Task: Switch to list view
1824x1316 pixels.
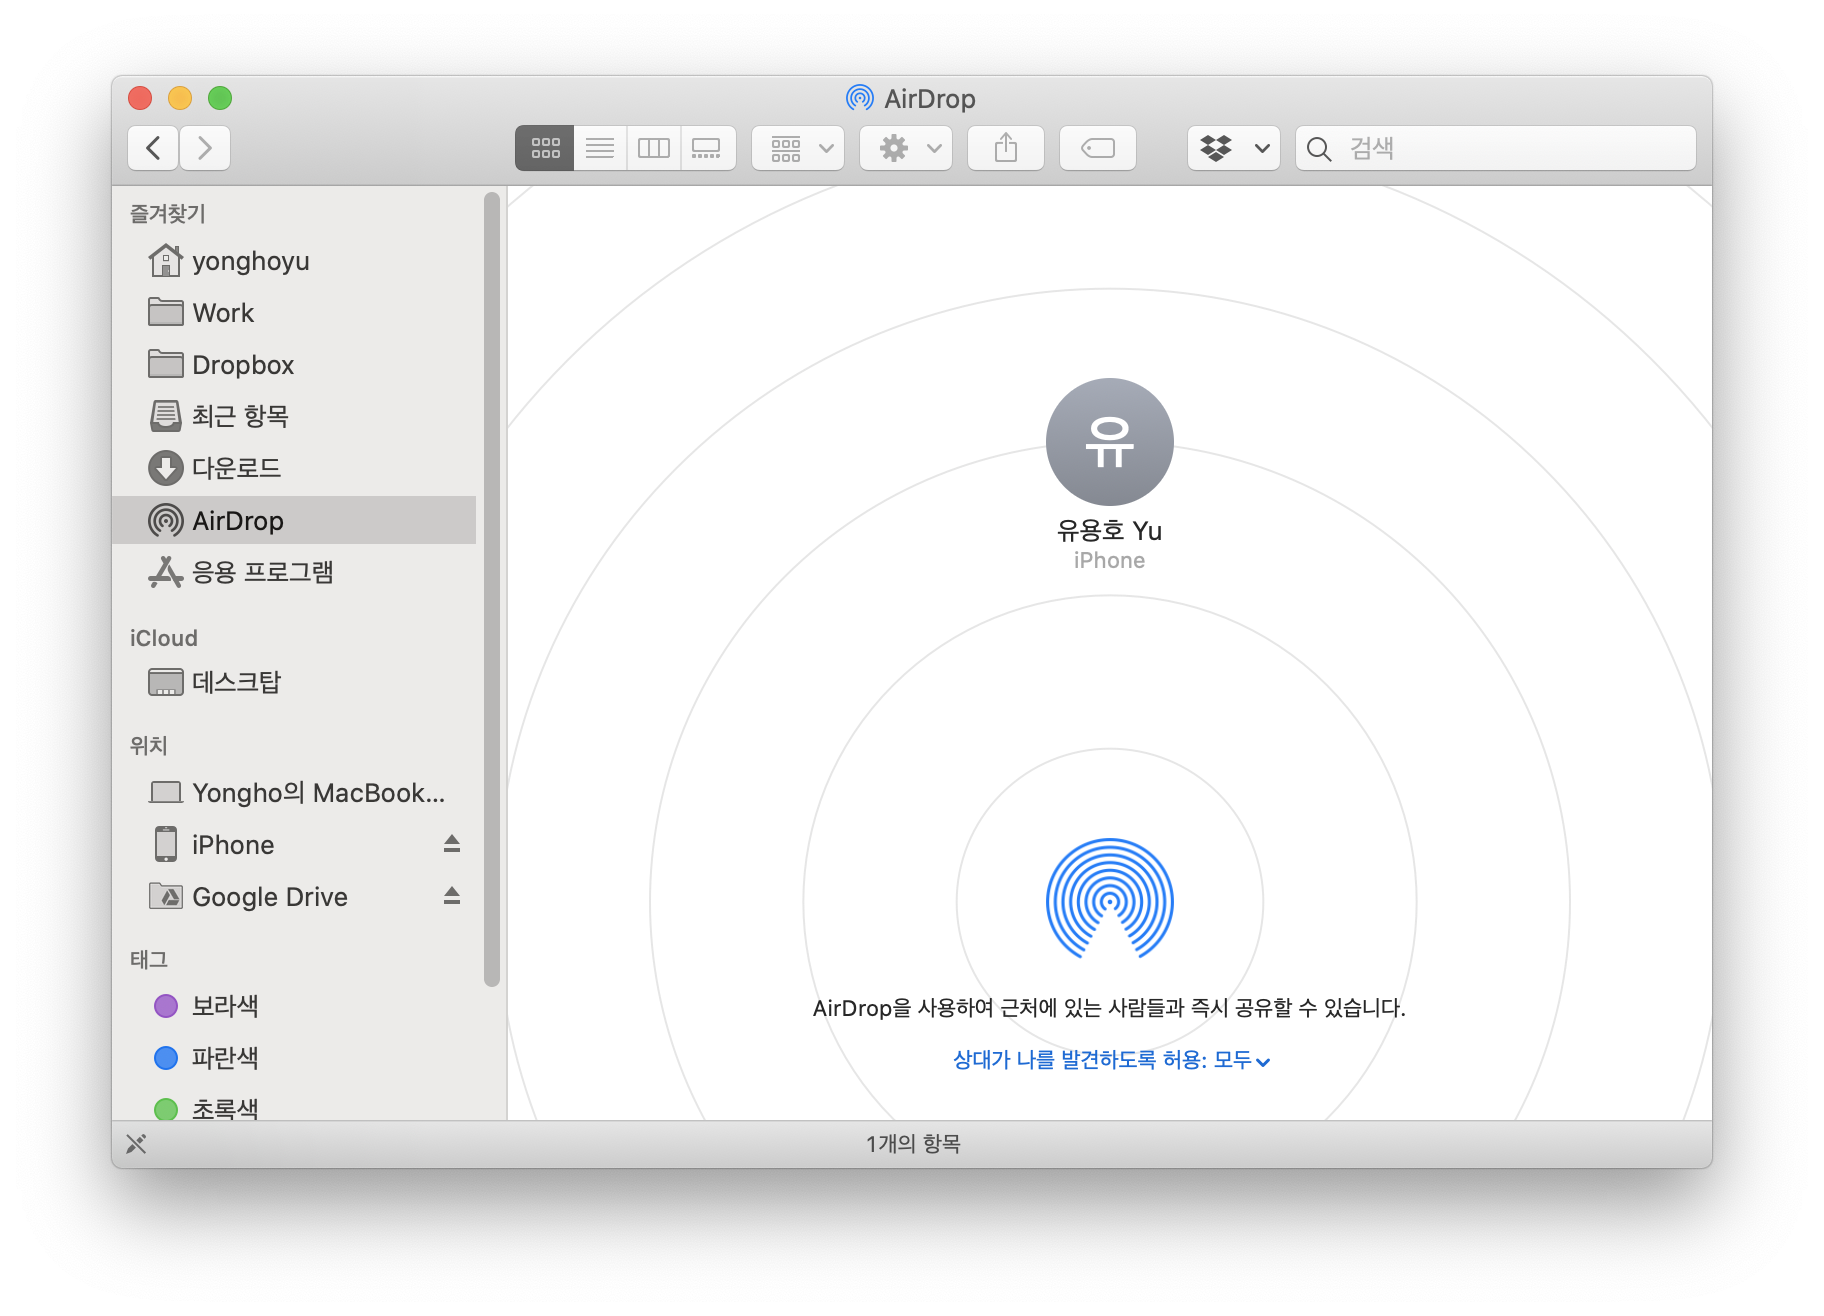Action: 600,148
